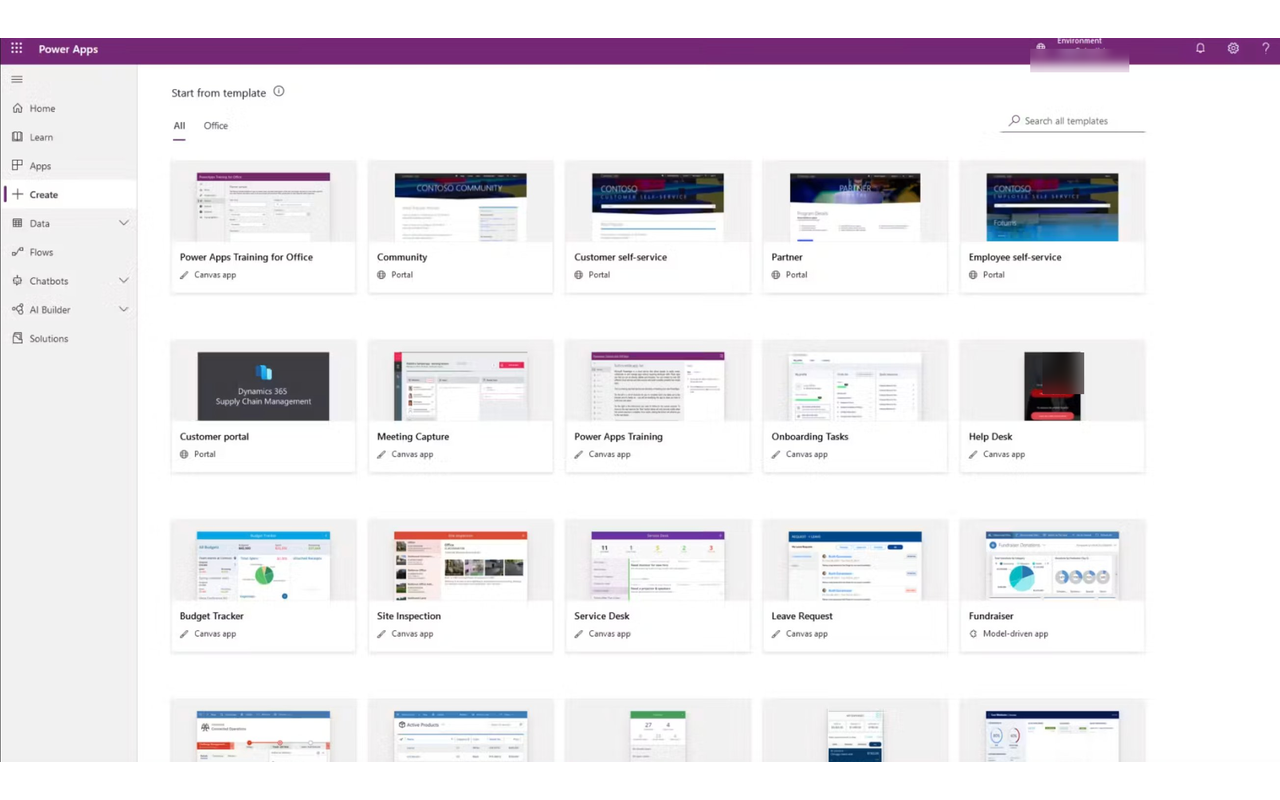Select the Meeting Capture template thumbnail
The height and width of the screenshot is (800, 1280).
(x=460, y=386)
